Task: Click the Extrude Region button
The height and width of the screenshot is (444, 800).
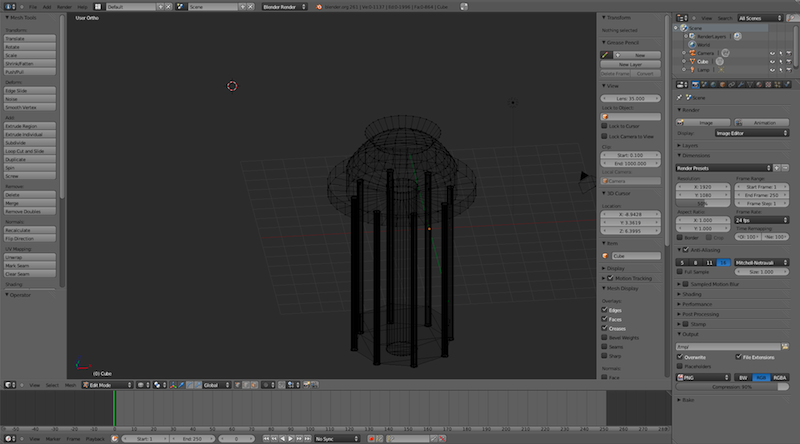Action: (x=30, y=126)
